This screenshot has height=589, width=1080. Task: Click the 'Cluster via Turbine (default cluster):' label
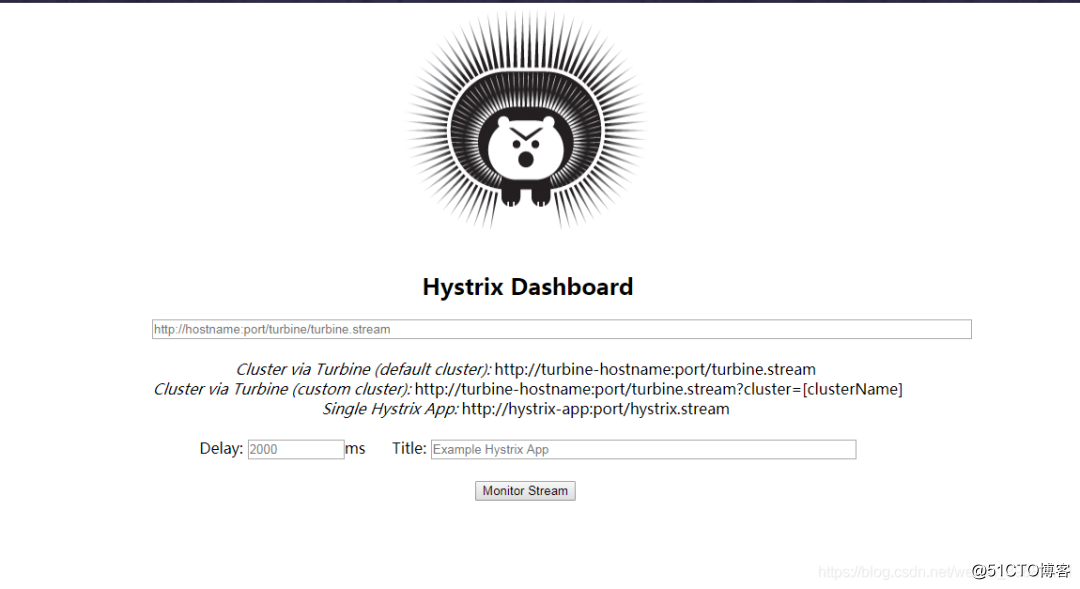[364, 369]
